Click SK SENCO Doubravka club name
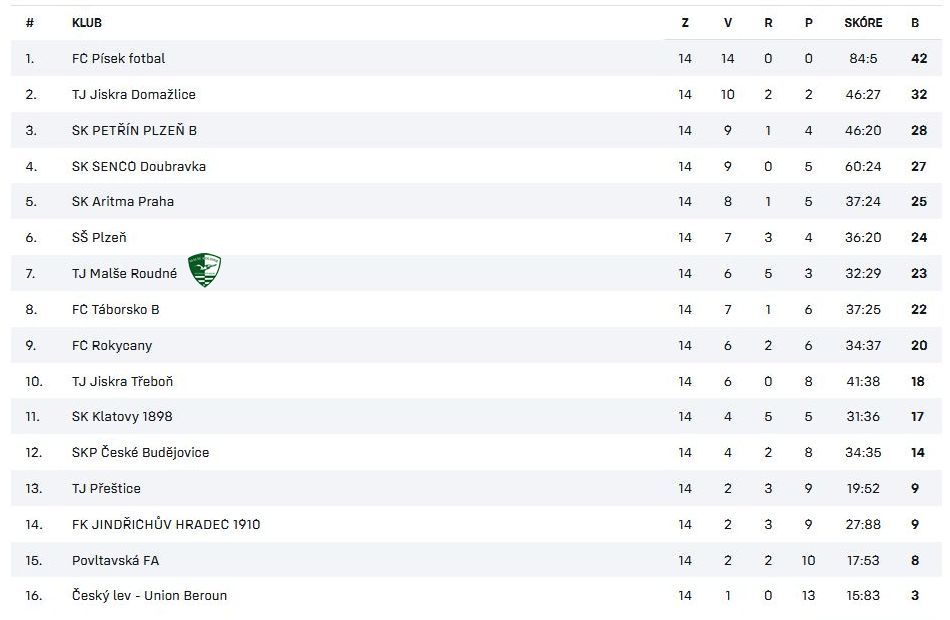Viewport: 950px width, 620px height. (x=138, y=167)
